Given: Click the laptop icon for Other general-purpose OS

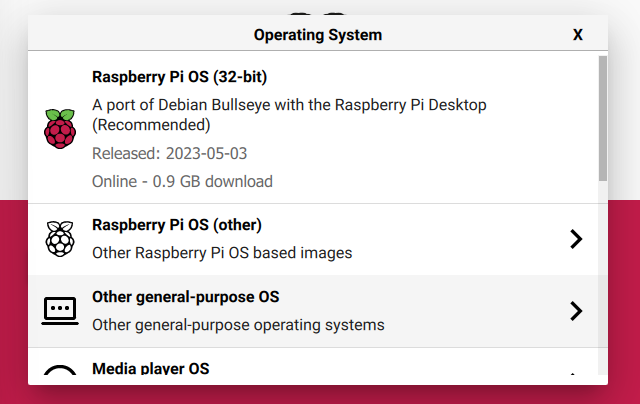Looking at the screenshot, I should [x=60, y=311].
